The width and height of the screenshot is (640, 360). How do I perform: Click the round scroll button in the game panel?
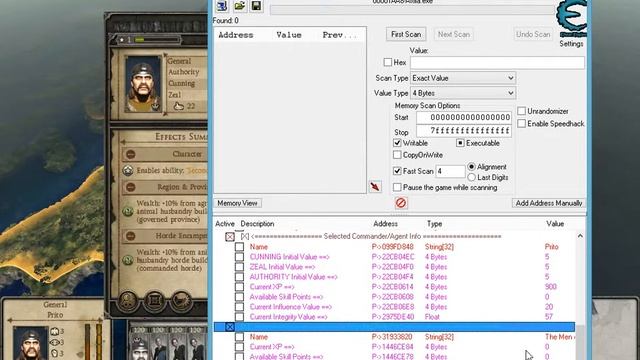pos(154,301)
